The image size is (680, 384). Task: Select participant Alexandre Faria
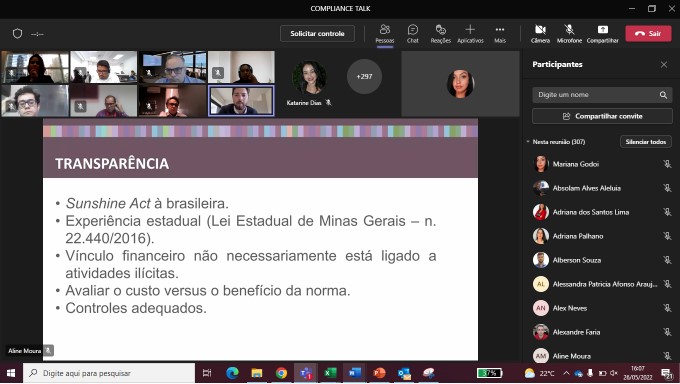[602, 332]
